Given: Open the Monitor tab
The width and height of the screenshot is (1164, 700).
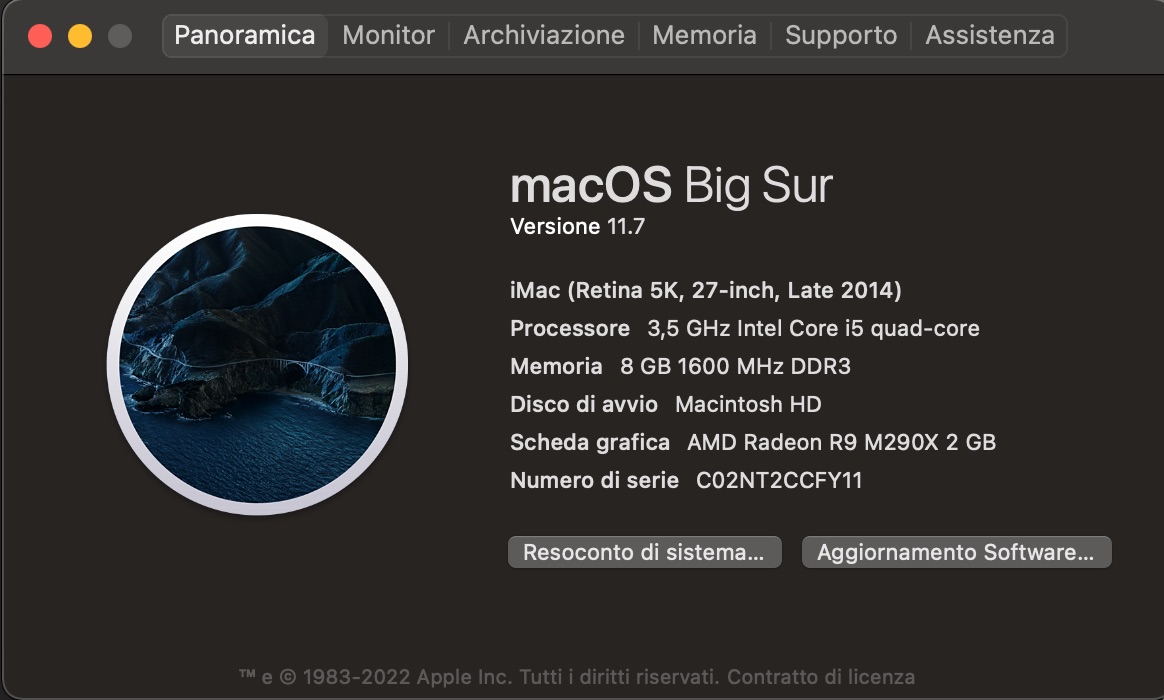Looking at the screenshot, I should [388, 36].
